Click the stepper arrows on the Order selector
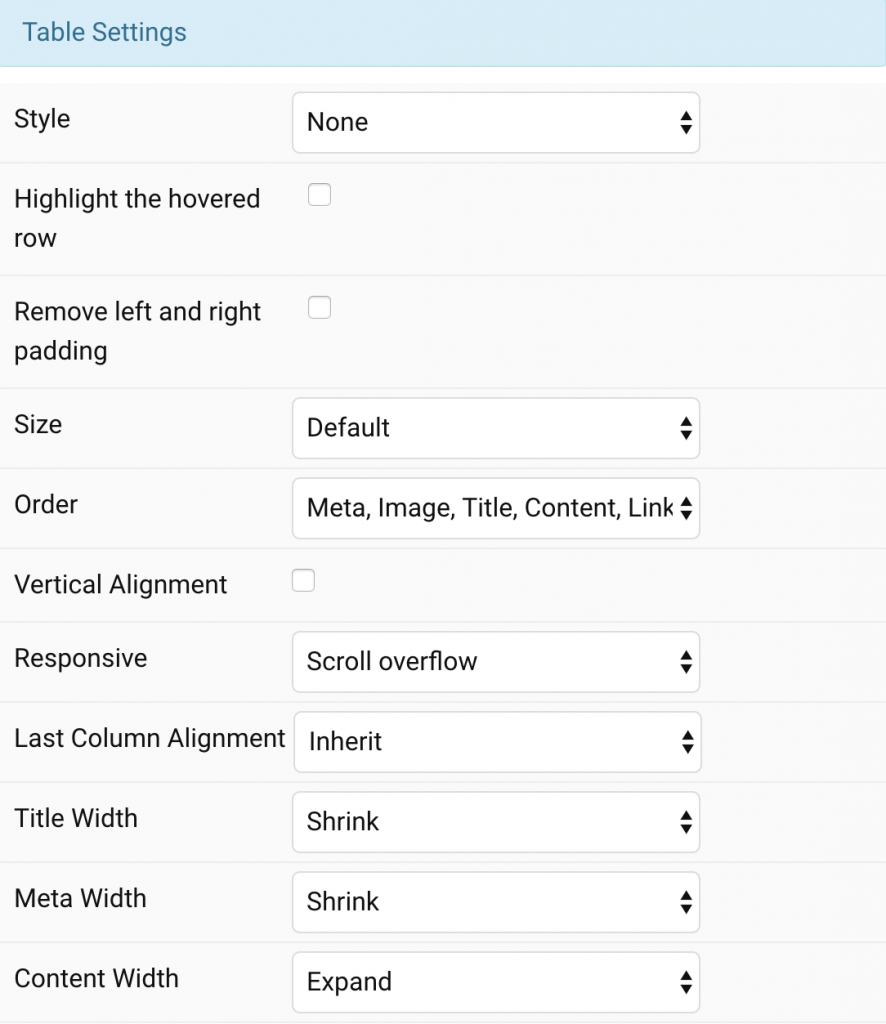This screenshot has width=886, height=1024. click(686, 508)
